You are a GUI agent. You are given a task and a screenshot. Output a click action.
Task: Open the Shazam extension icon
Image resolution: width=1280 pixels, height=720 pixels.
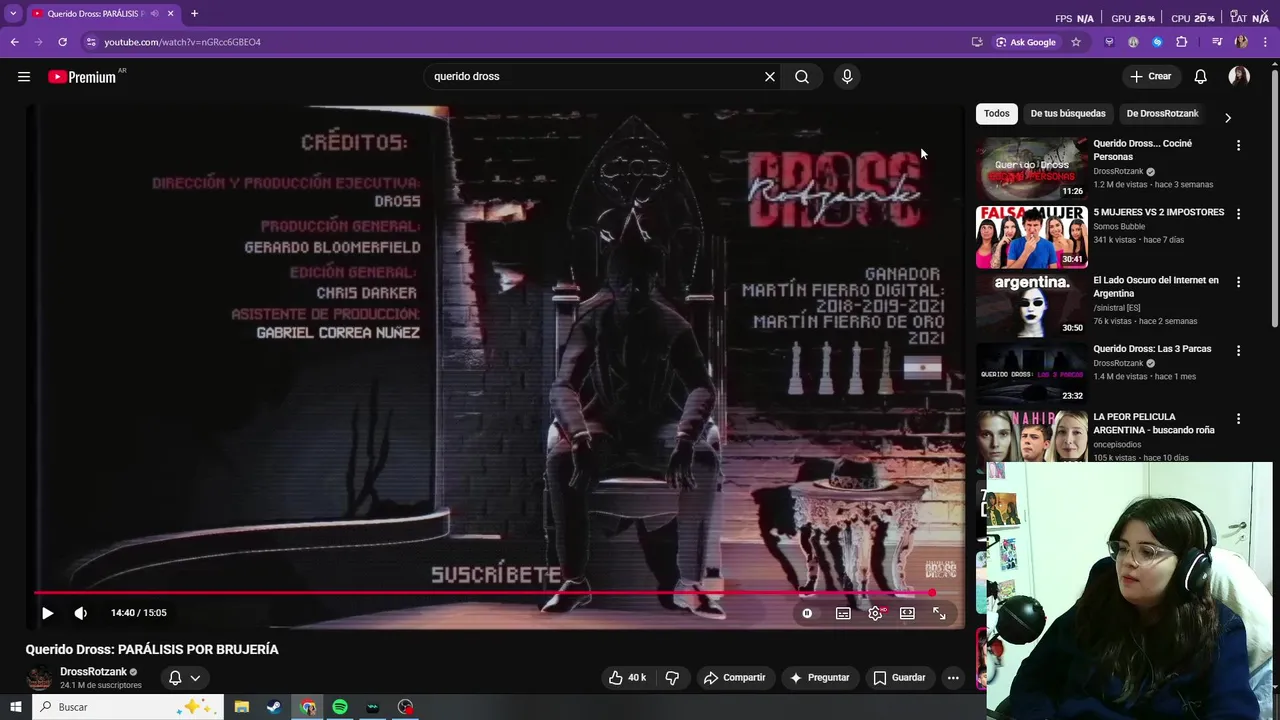[1157, 42]
